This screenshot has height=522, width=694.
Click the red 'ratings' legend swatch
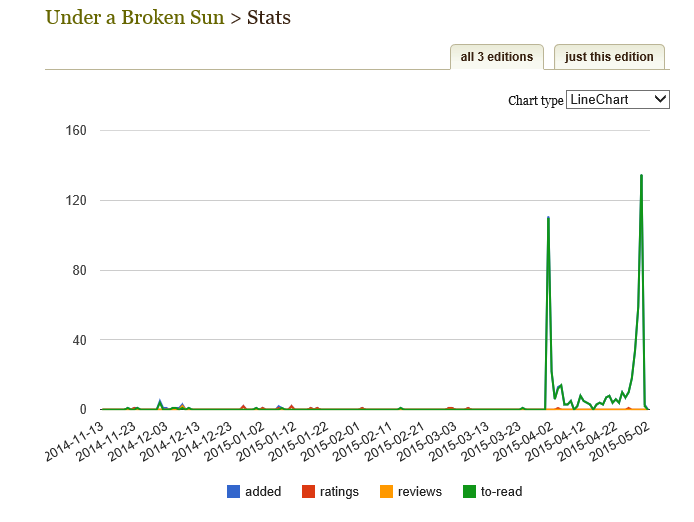(x=309, y=491)
